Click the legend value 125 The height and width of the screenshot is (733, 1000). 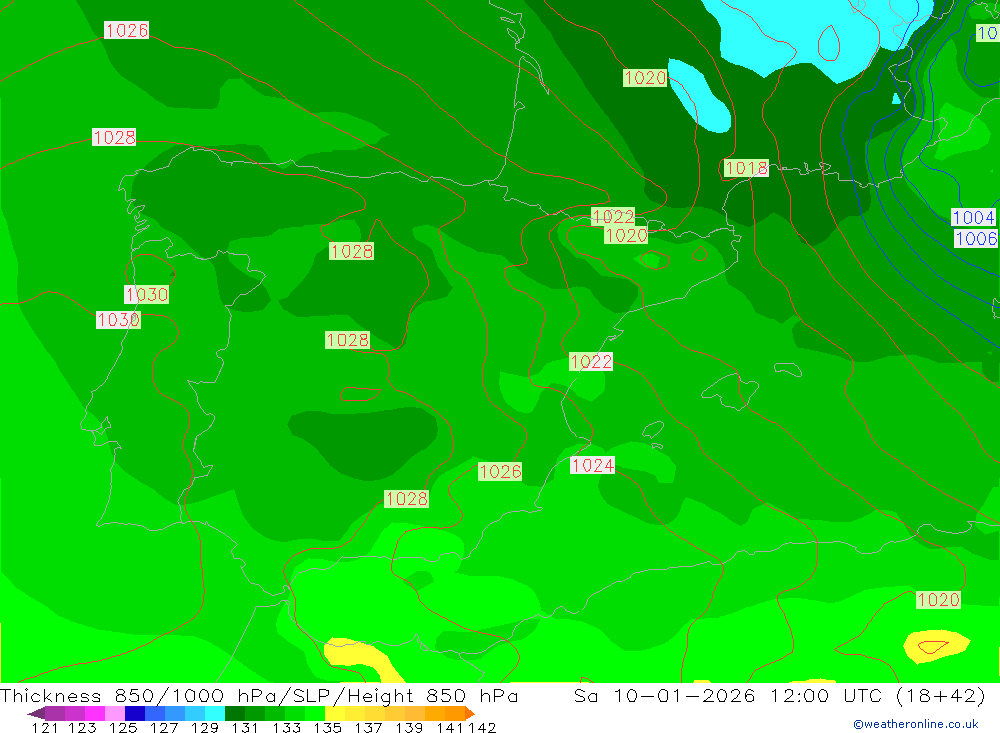click(123, 727)
